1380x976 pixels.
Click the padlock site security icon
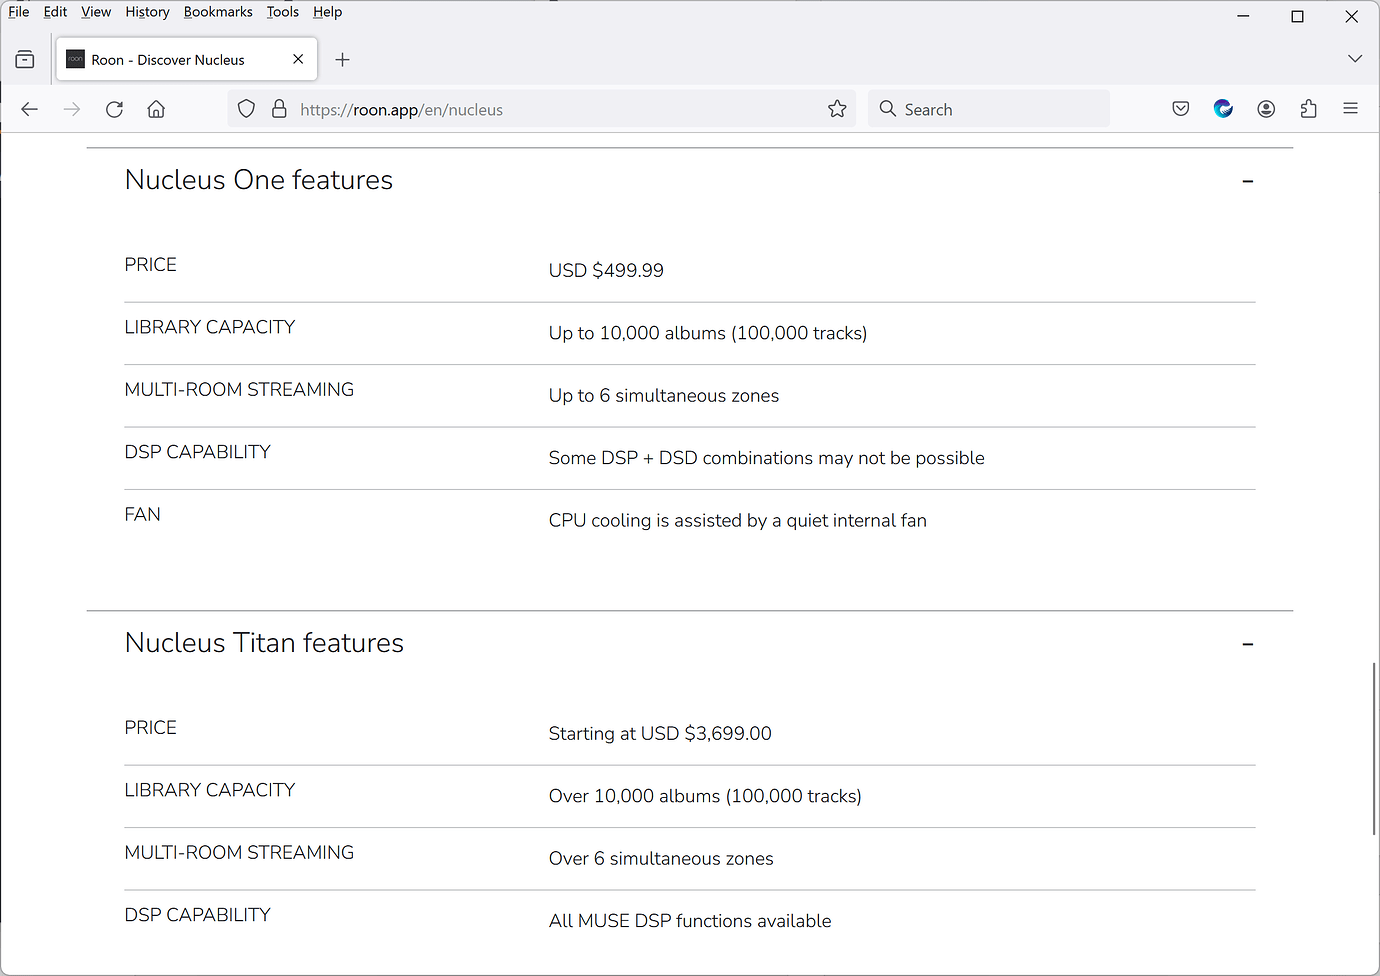pos(278,108)
